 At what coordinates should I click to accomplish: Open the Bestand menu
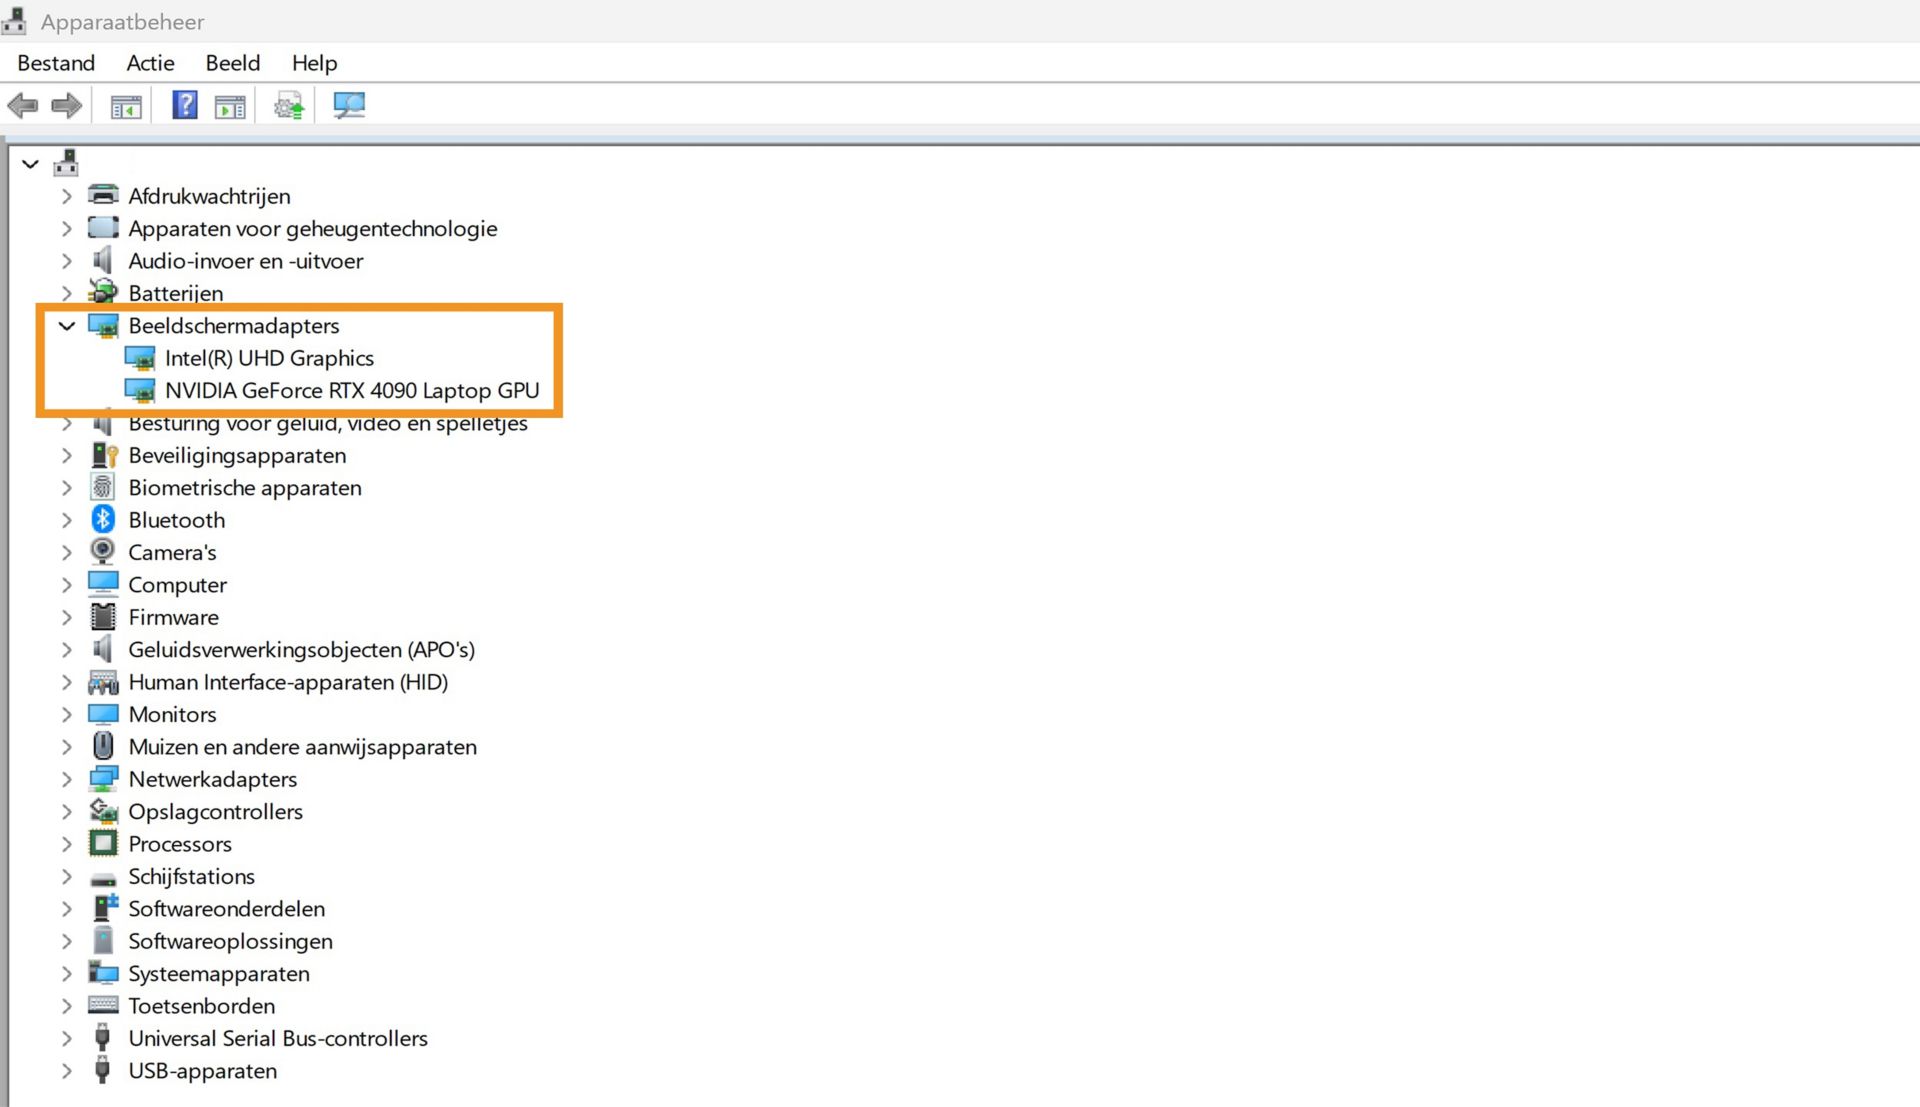point(56,63)
